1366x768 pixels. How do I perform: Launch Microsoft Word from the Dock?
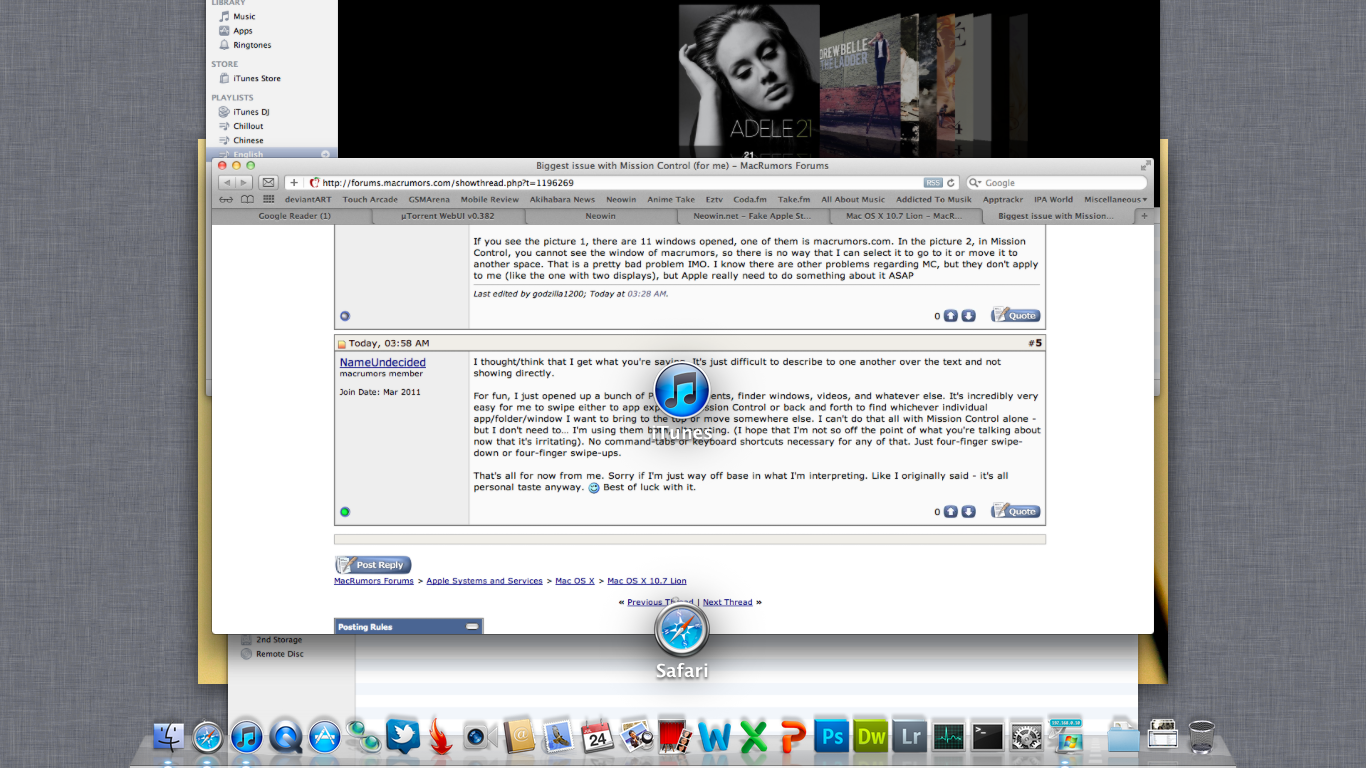[x=714, y=738]
